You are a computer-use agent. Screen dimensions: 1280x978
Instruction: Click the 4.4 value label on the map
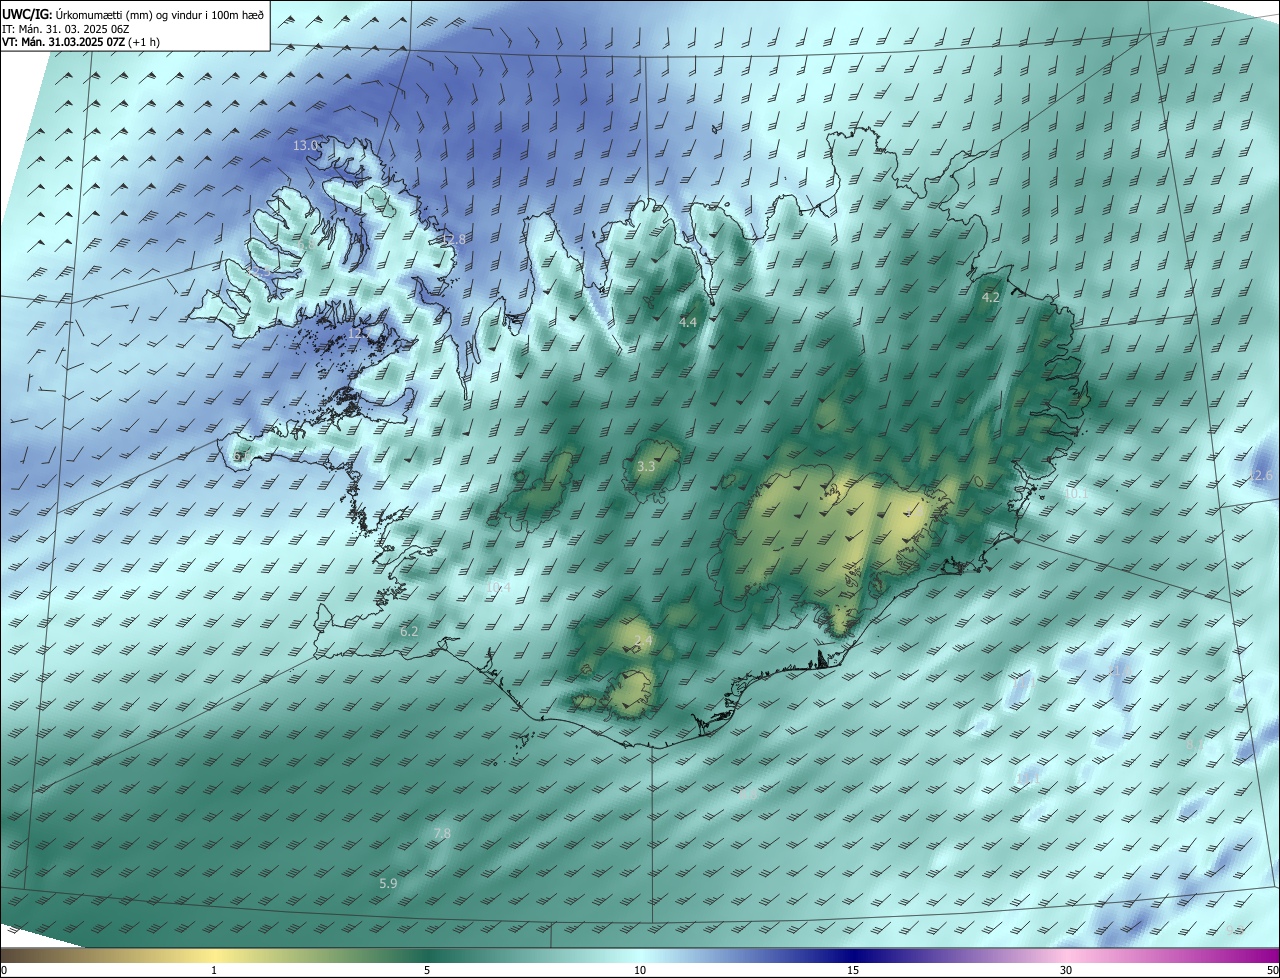(688, 322)
